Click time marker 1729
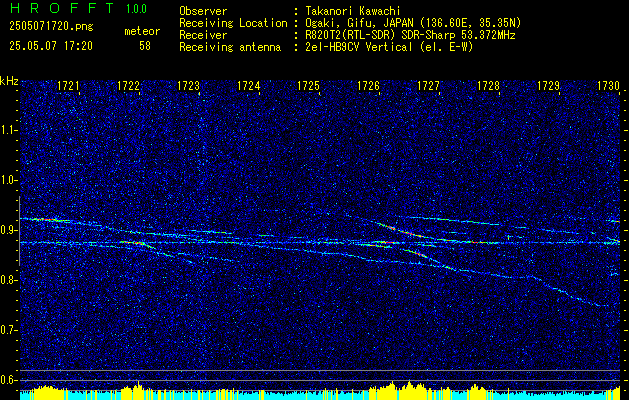The width and height of the screenshot is (629, 400). tap(548, 85)
